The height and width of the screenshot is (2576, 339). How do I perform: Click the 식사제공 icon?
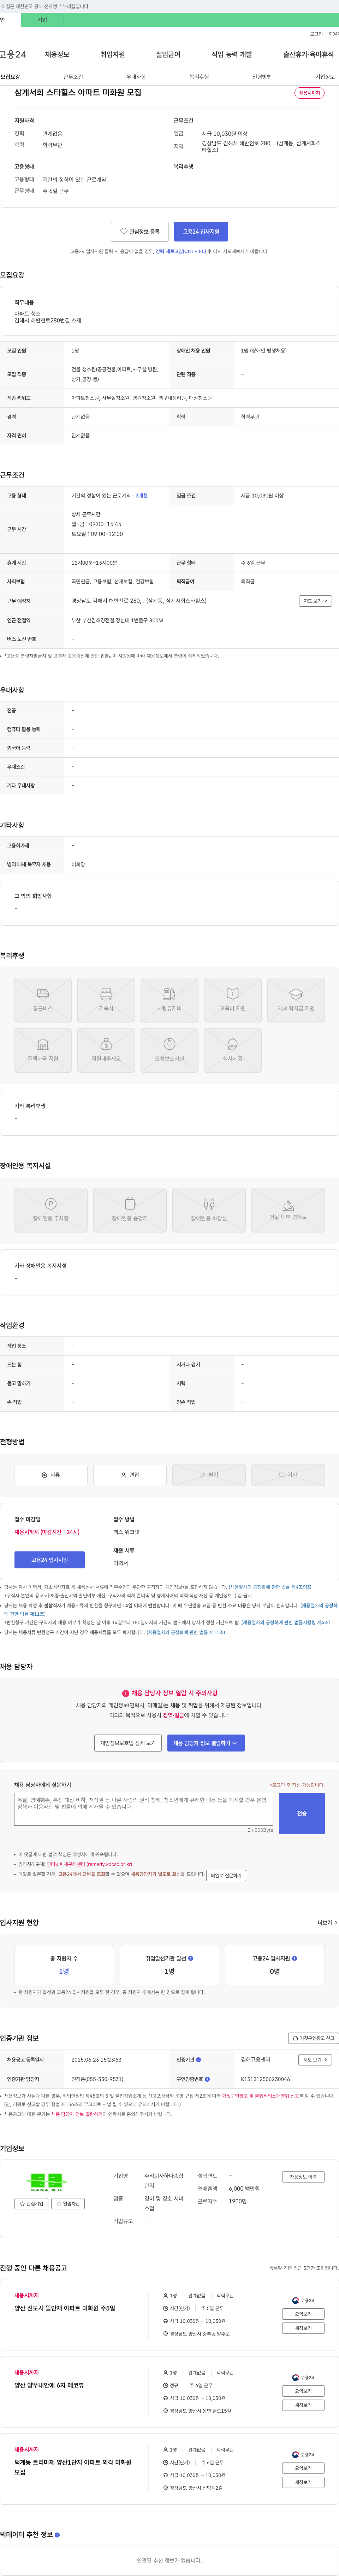click(x=232, y=1050)
